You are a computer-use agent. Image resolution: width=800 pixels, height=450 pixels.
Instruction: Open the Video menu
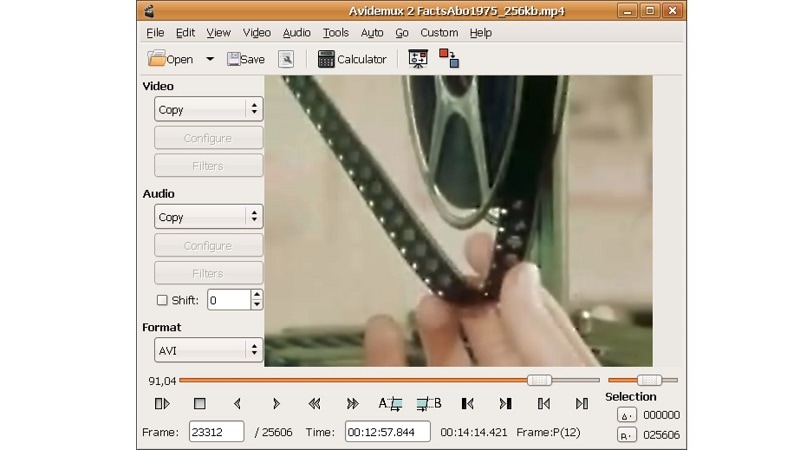click(x=257, y=33)
